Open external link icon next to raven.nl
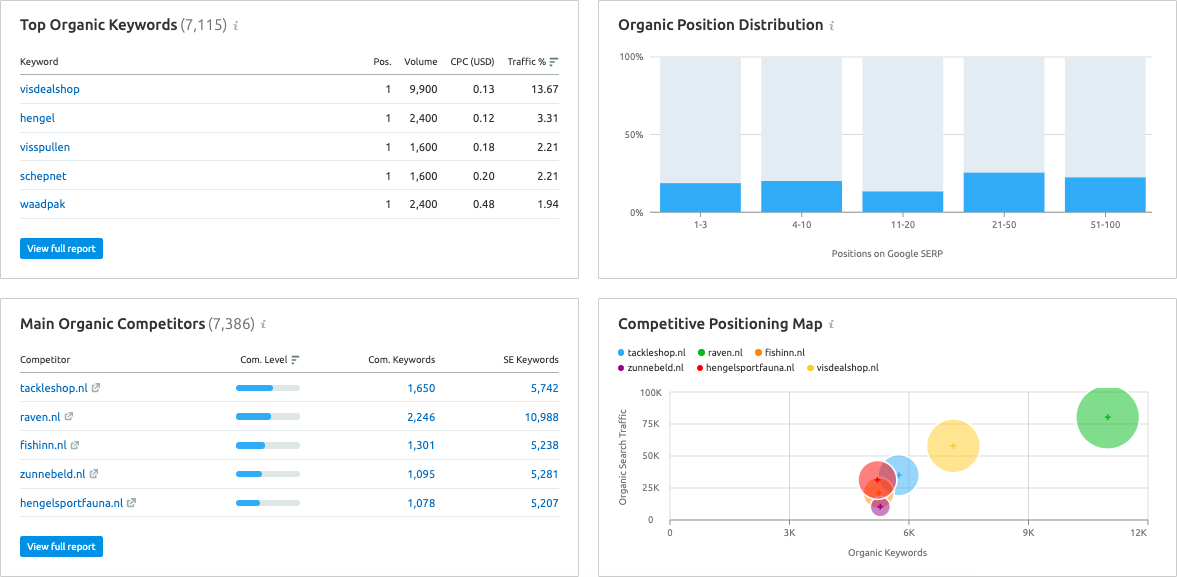The height and width of the screenshot is (577, 1177). (x=69, y=417)
